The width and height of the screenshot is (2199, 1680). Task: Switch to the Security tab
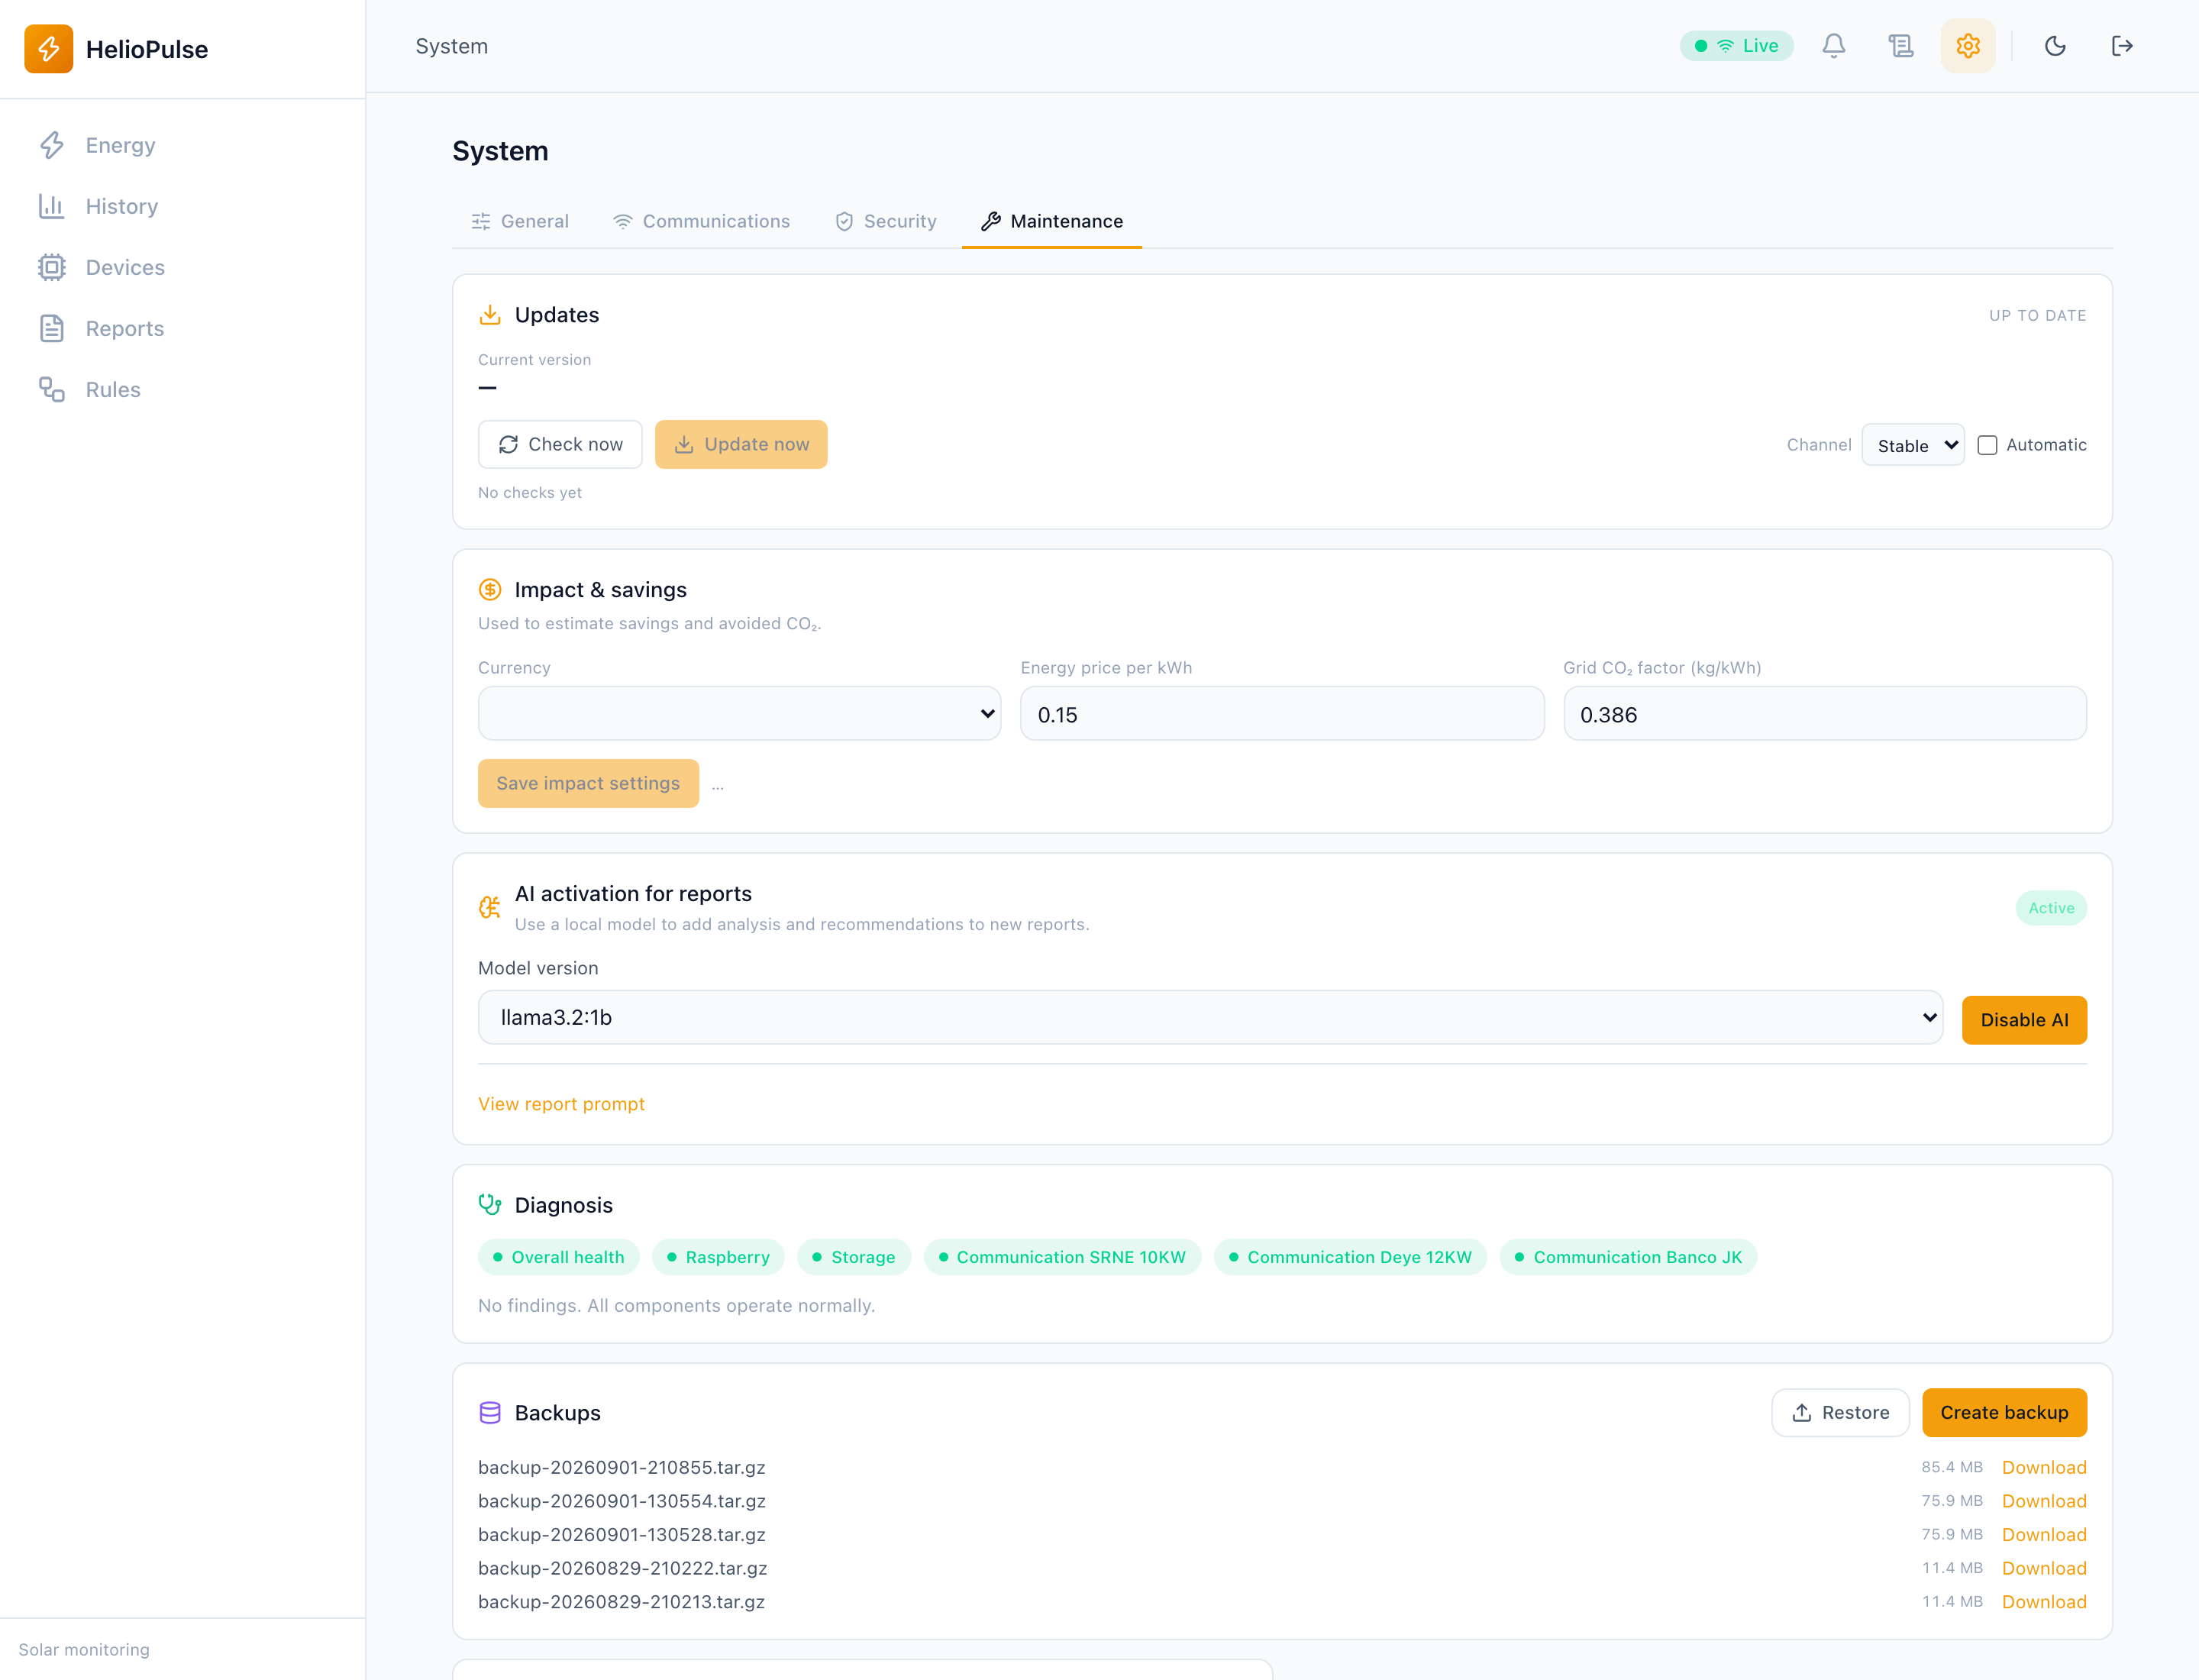[885, 221]
